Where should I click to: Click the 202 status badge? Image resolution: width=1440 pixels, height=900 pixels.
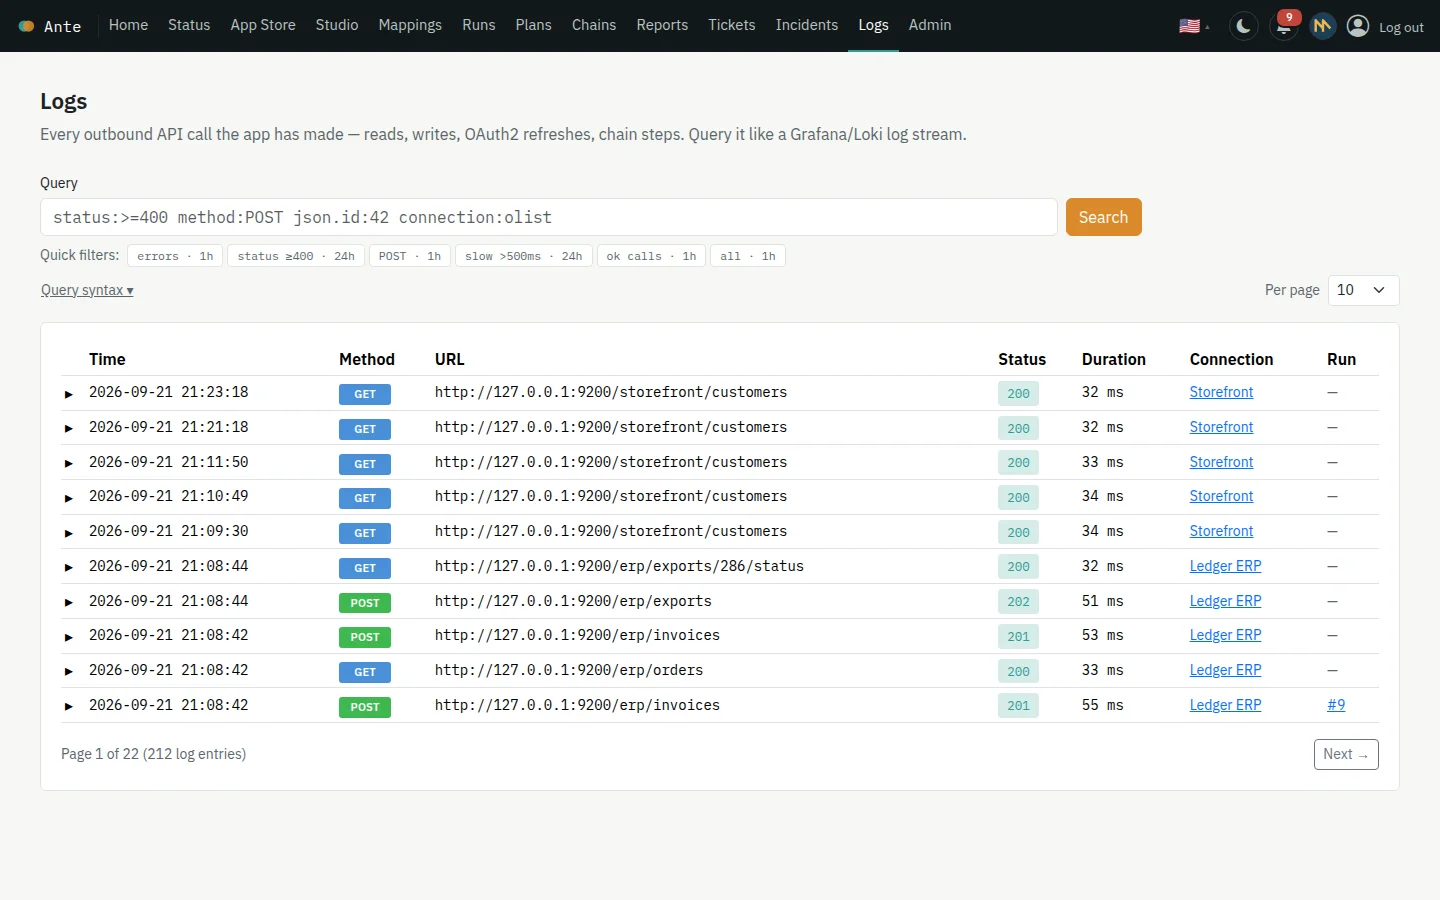(1018, 602)
